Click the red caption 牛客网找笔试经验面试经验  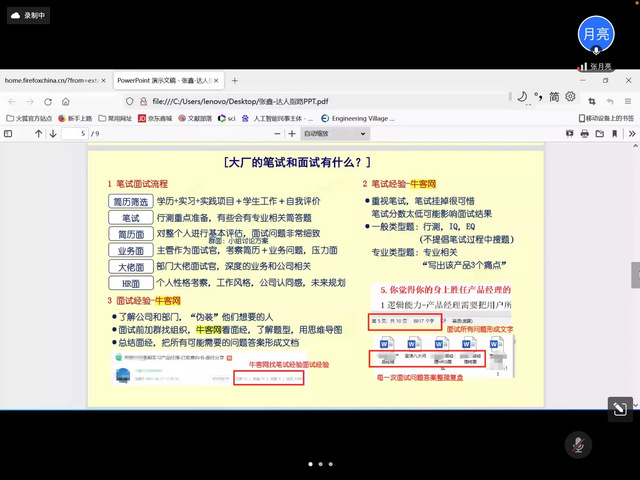tap(289, 365)
